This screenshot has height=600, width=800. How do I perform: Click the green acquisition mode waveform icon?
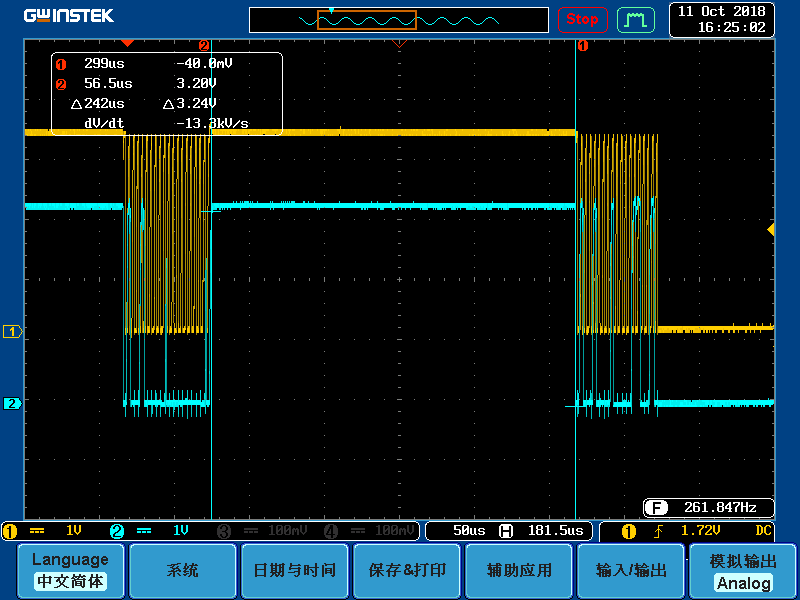[636, 20]
